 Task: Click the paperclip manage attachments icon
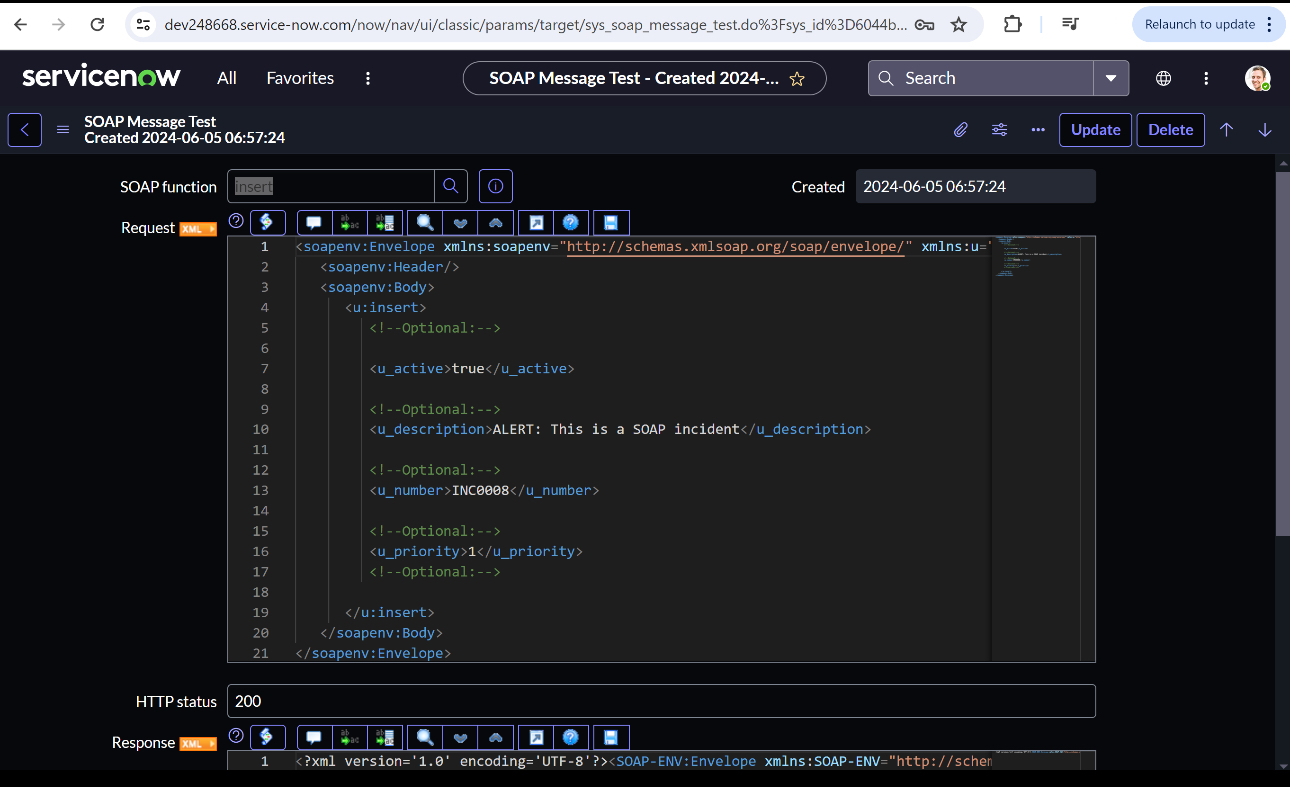point(960,130)
